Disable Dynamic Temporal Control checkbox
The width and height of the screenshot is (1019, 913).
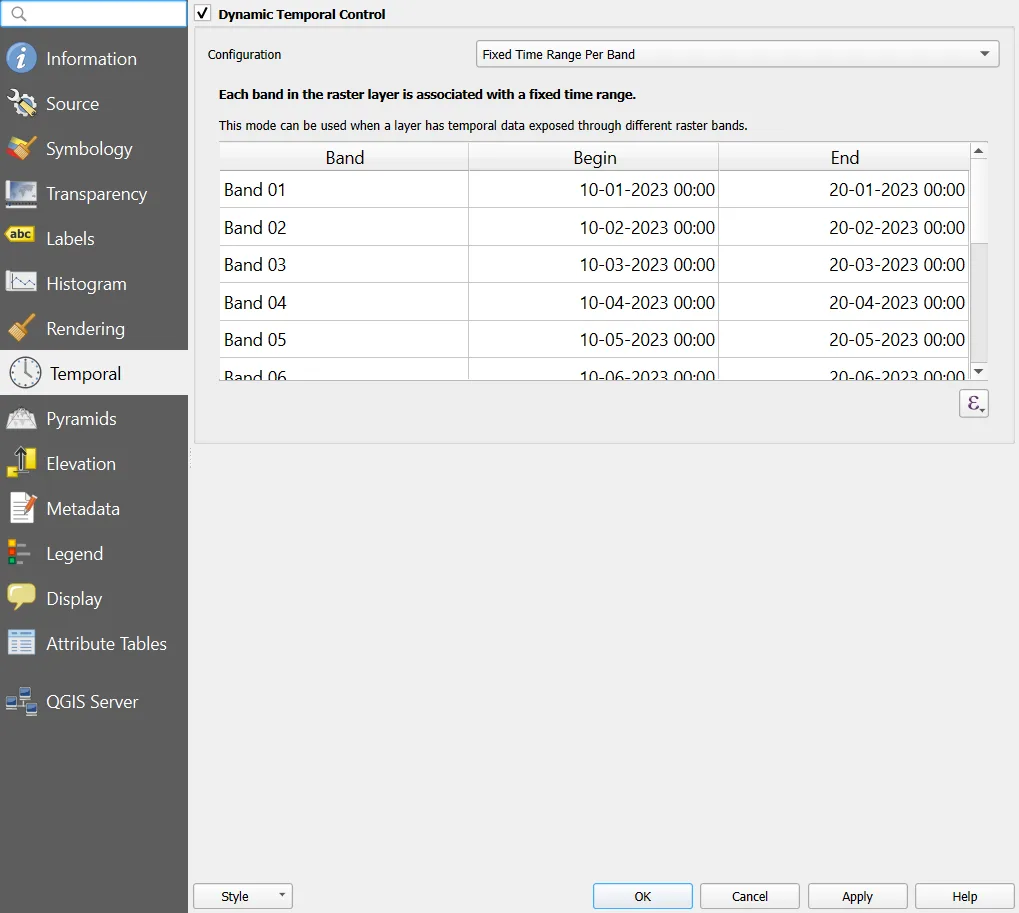(x=203, y=13)
